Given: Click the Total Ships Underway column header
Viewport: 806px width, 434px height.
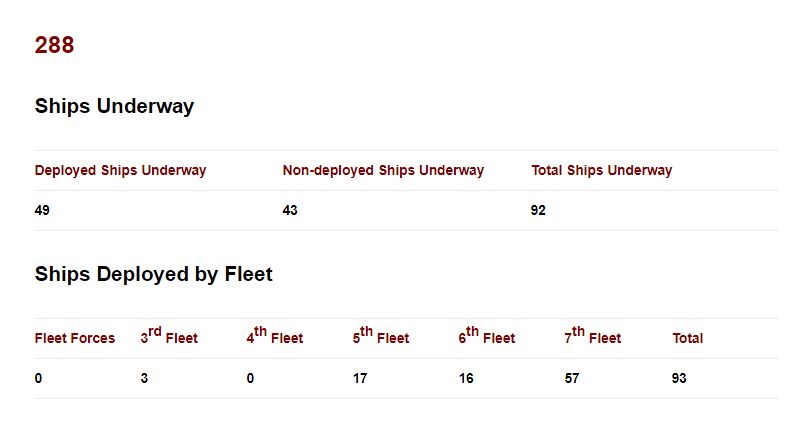Looking at the screenshot, I should click(601, 171).
